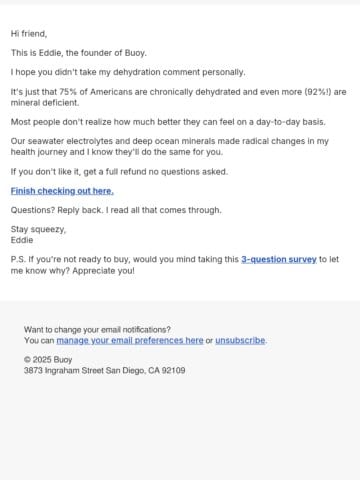The image size is (360, 480).
Task: Click 'Want to change your email notifications?' text
Action: (97, 330)
